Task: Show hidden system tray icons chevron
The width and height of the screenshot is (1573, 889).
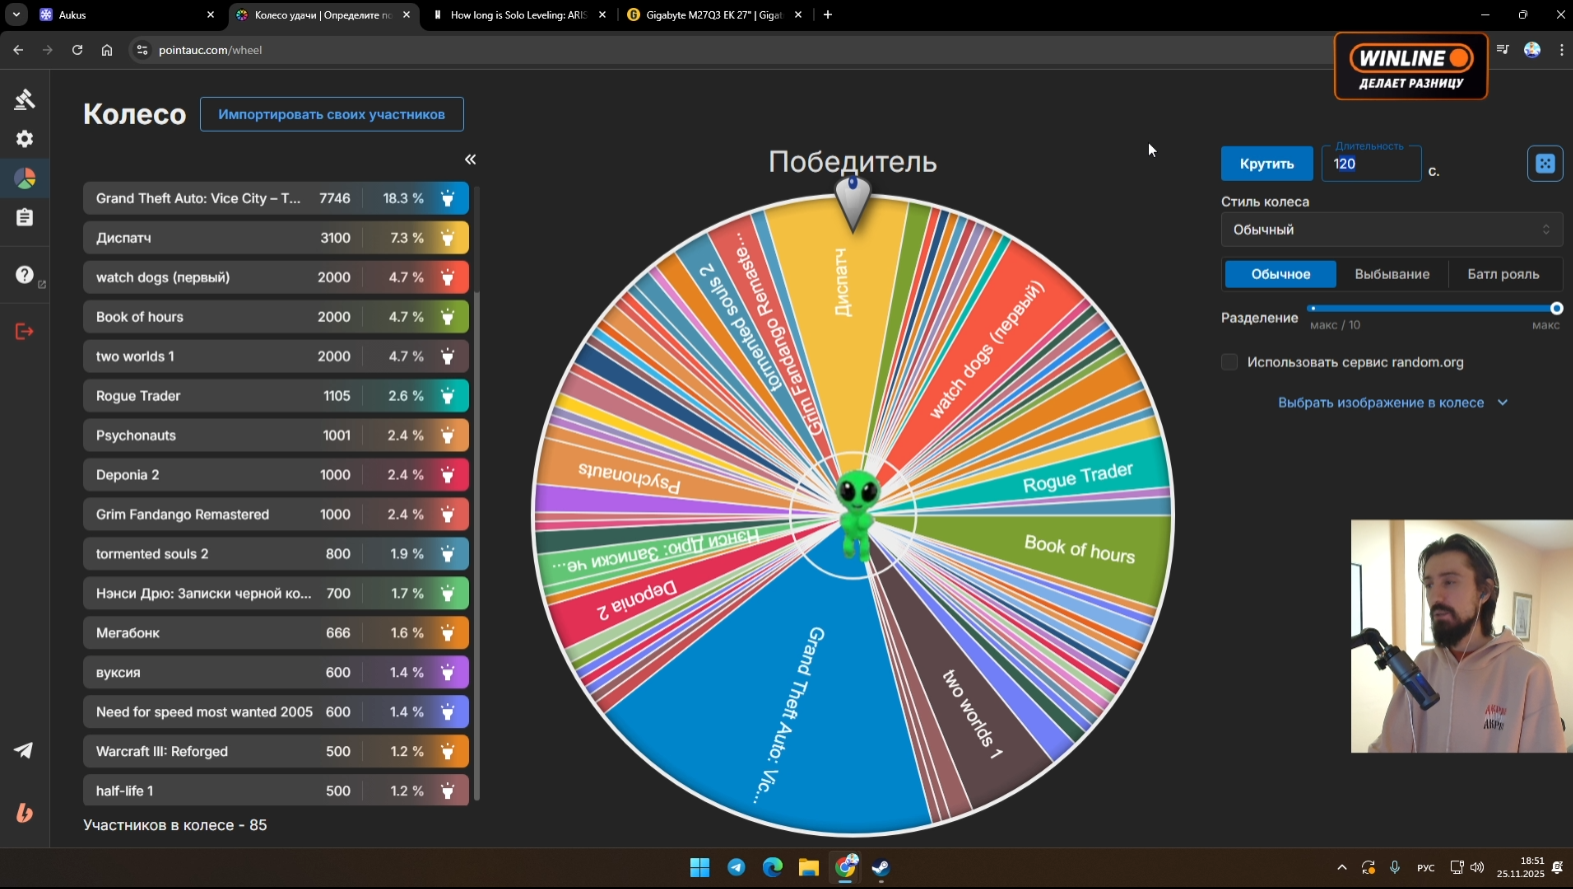Action: 1342,868
